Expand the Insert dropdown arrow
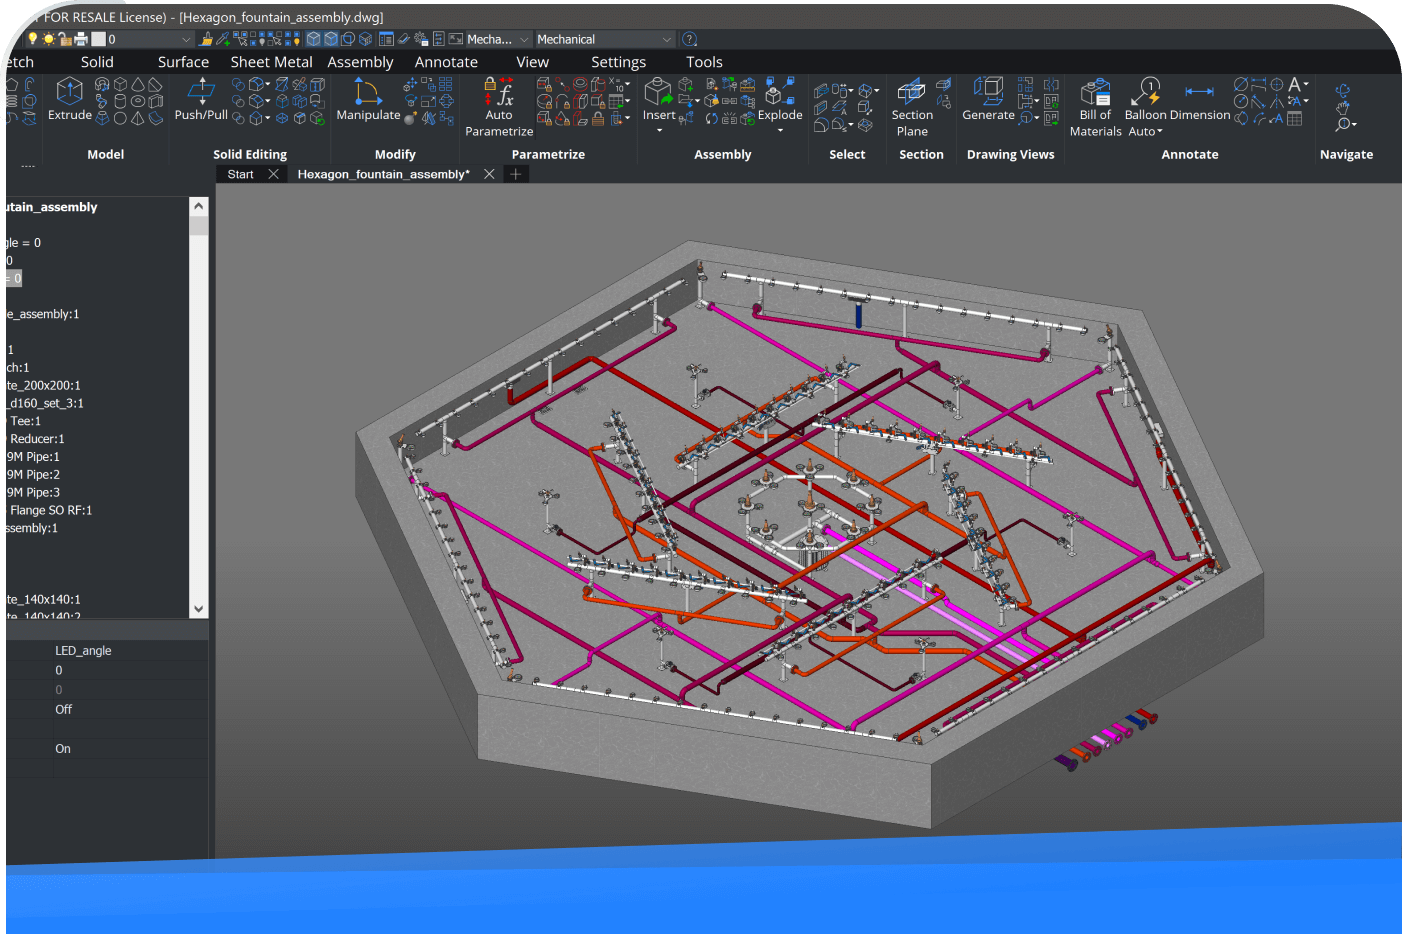The height and width of the screenshot is (934, 1402). (x=659, y=130)
